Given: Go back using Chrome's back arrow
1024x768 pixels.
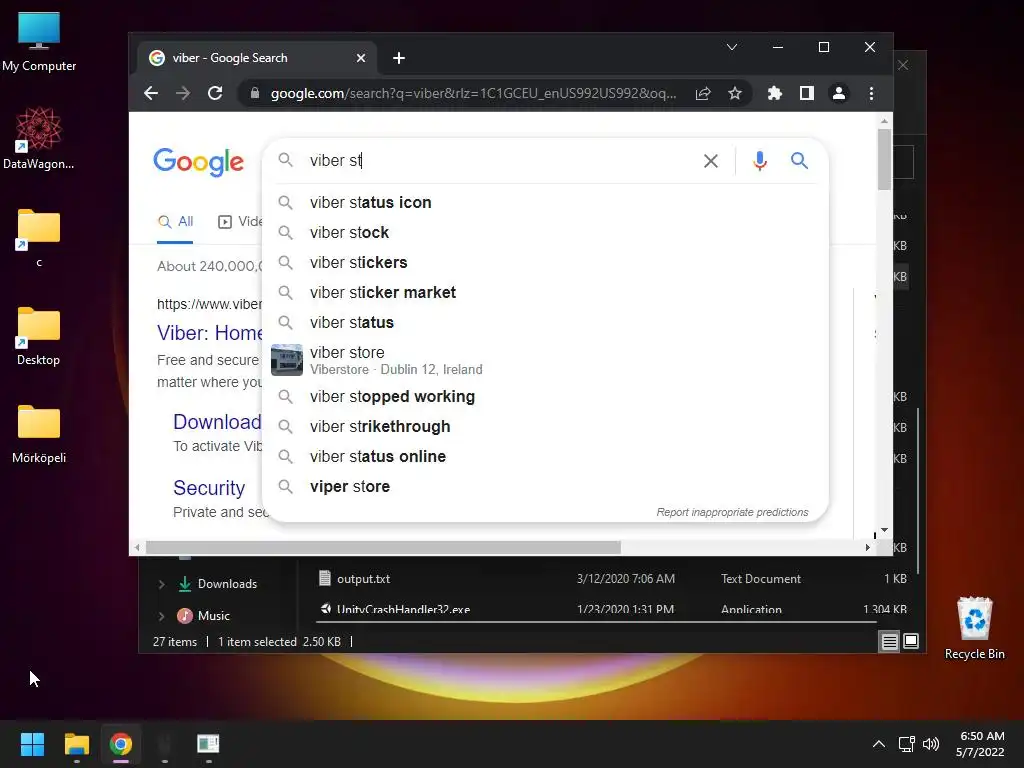Looking at the screenshot, I should click(x=151, y=93).
